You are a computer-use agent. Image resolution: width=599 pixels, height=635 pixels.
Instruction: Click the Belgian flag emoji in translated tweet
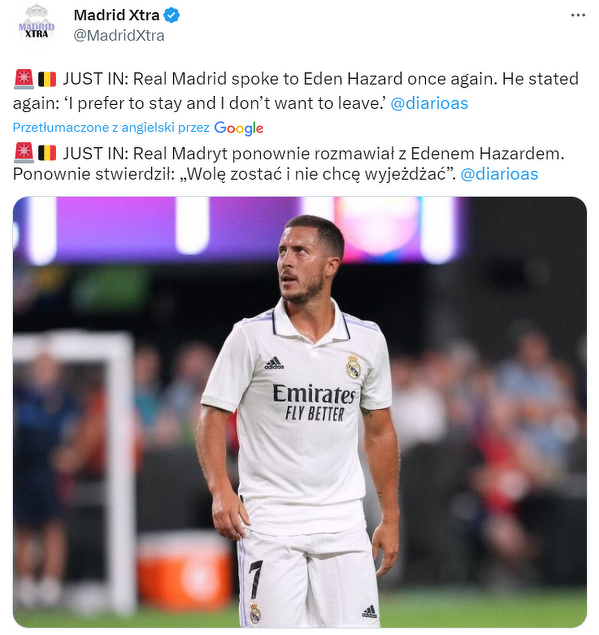click(47, 153)
